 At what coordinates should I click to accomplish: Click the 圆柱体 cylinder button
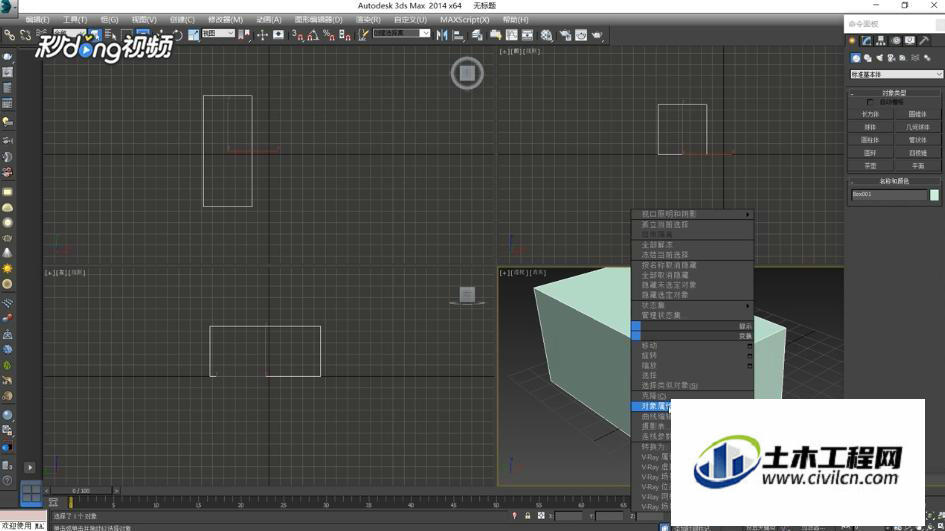pyautogui.click(x=870, y=140)
